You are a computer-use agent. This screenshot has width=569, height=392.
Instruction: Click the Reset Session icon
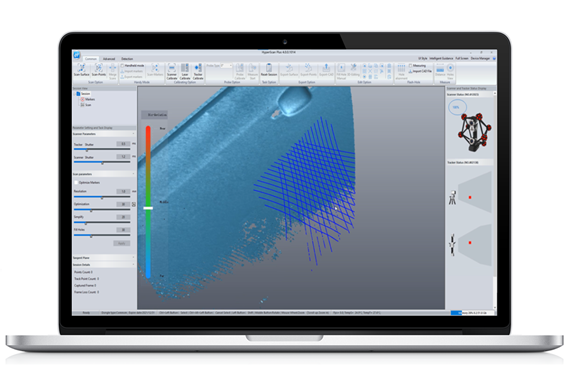[269, 70]
